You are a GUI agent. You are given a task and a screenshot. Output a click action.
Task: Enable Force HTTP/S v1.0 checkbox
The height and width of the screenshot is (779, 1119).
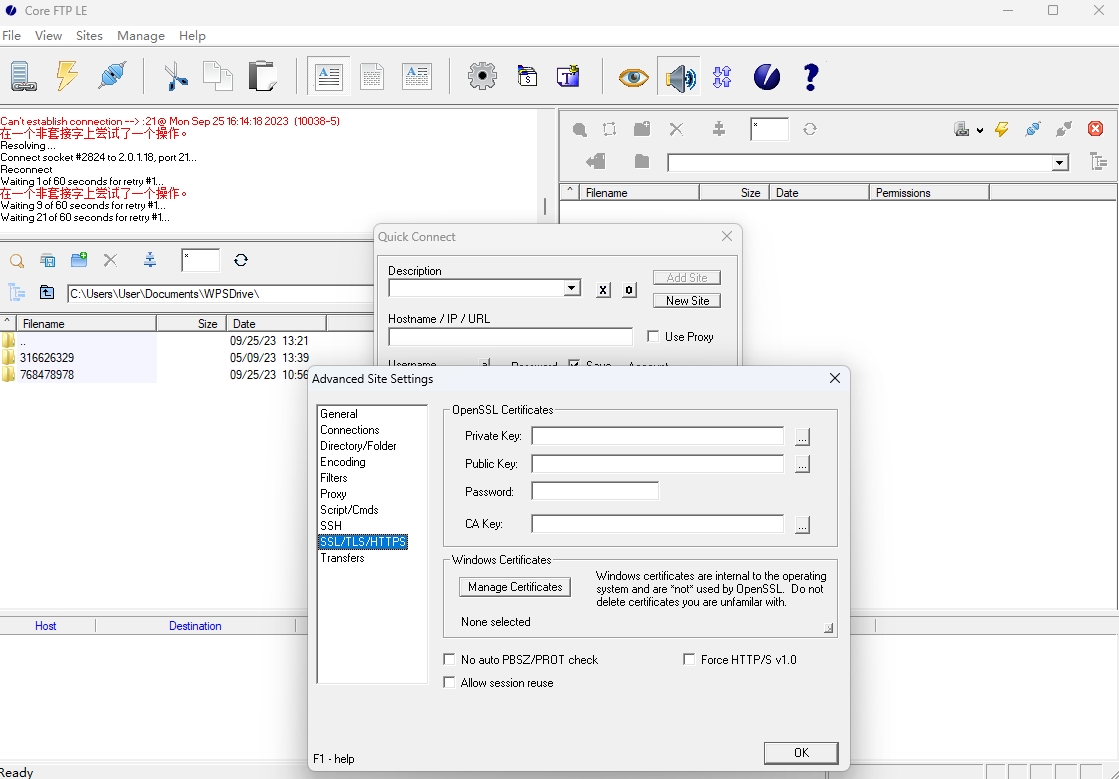coord(689,659)
